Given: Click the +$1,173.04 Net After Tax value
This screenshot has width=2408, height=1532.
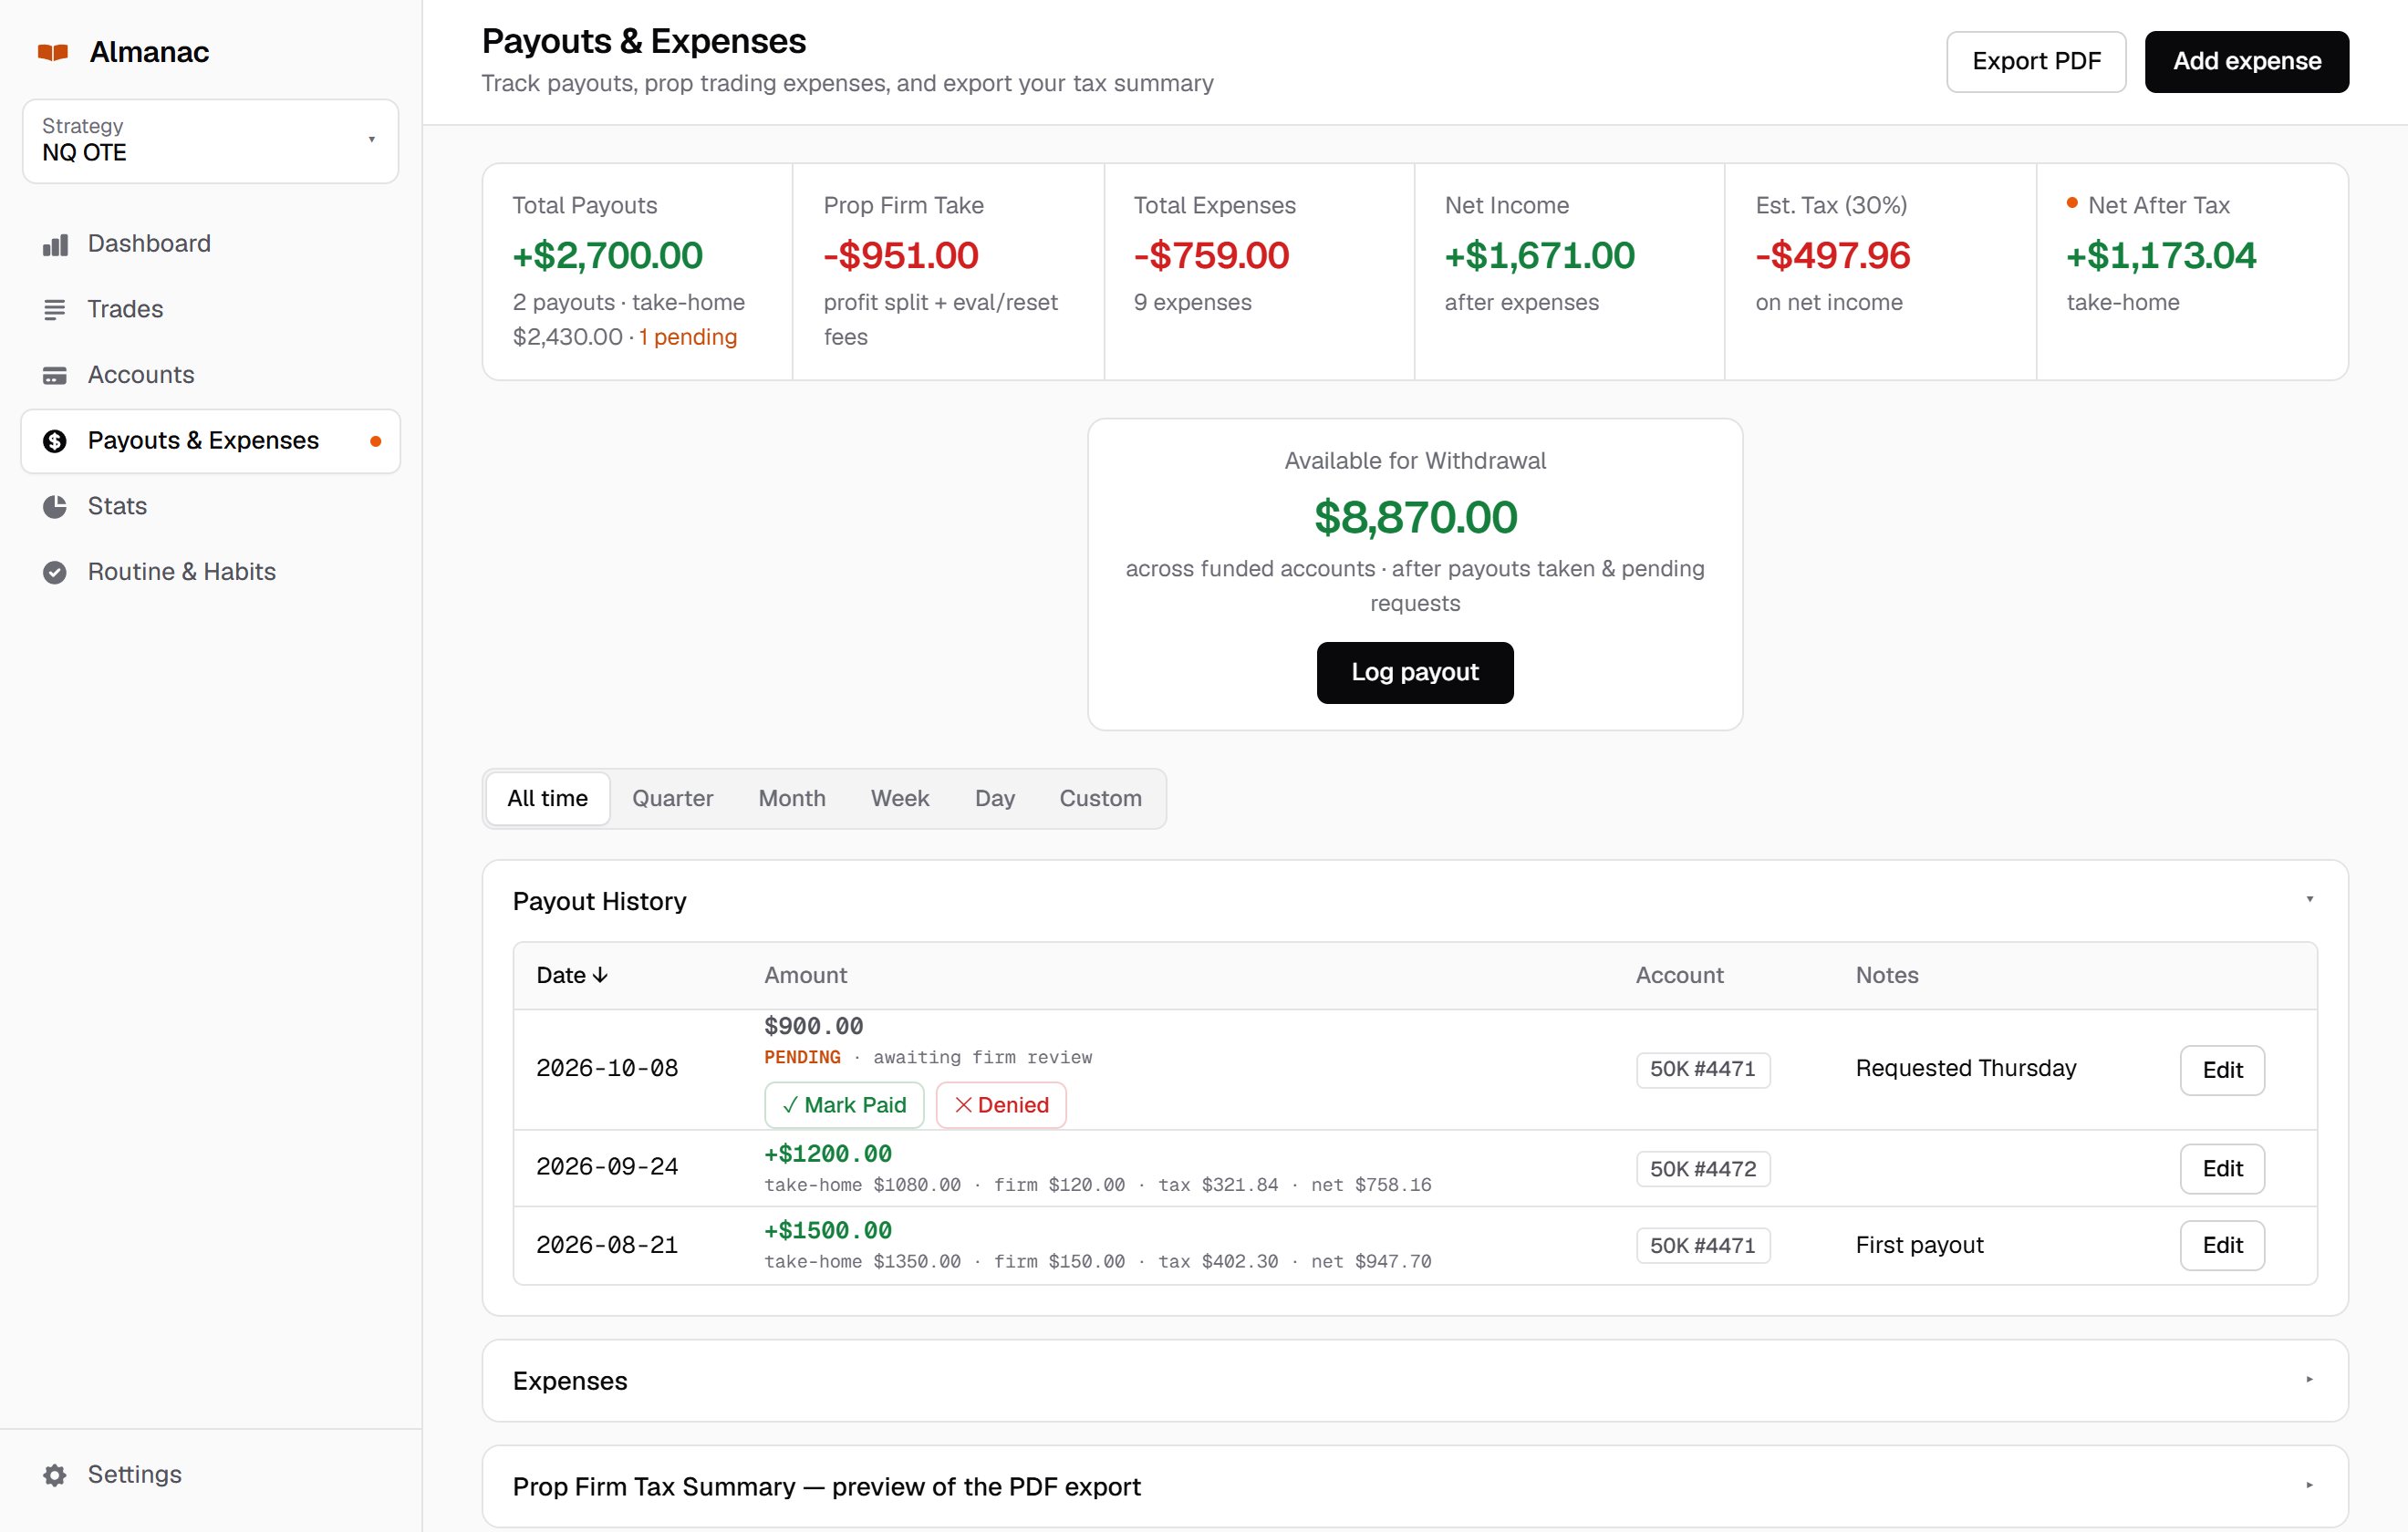Looking at the screenshot, I should pos(2161,256).
